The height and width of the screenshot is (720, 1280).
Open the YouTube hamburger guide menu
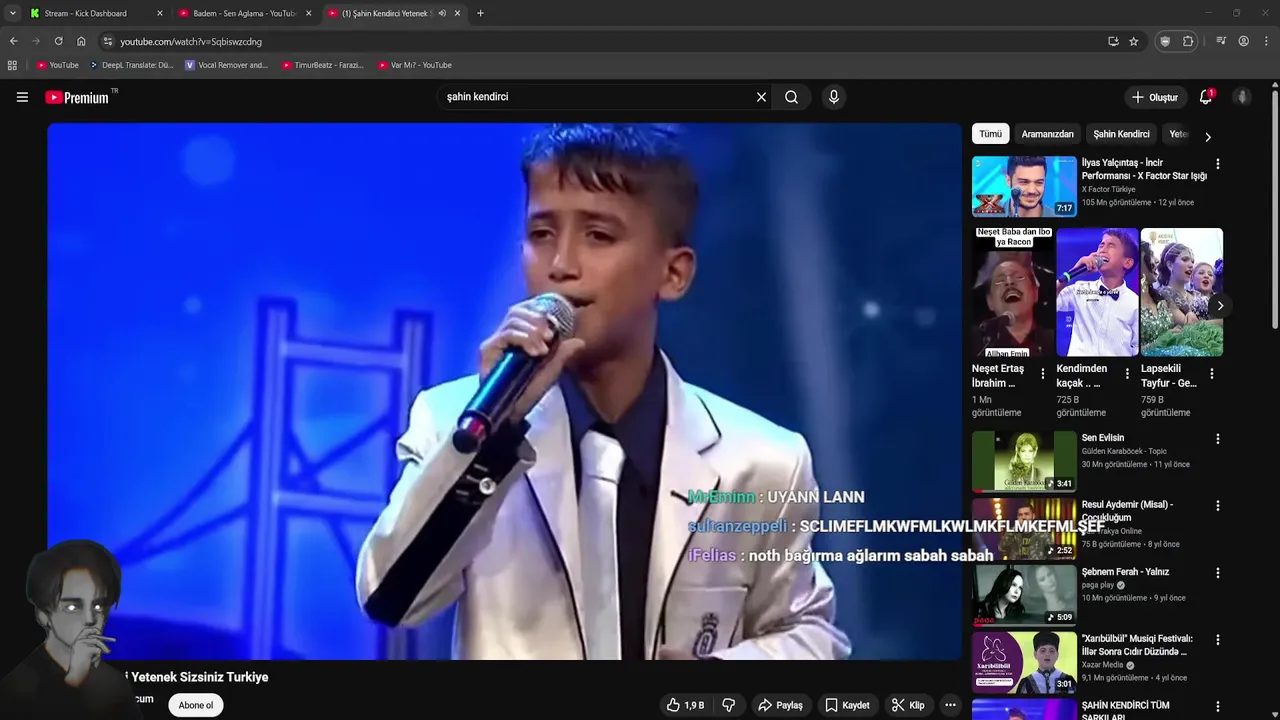tap(22, 97)
